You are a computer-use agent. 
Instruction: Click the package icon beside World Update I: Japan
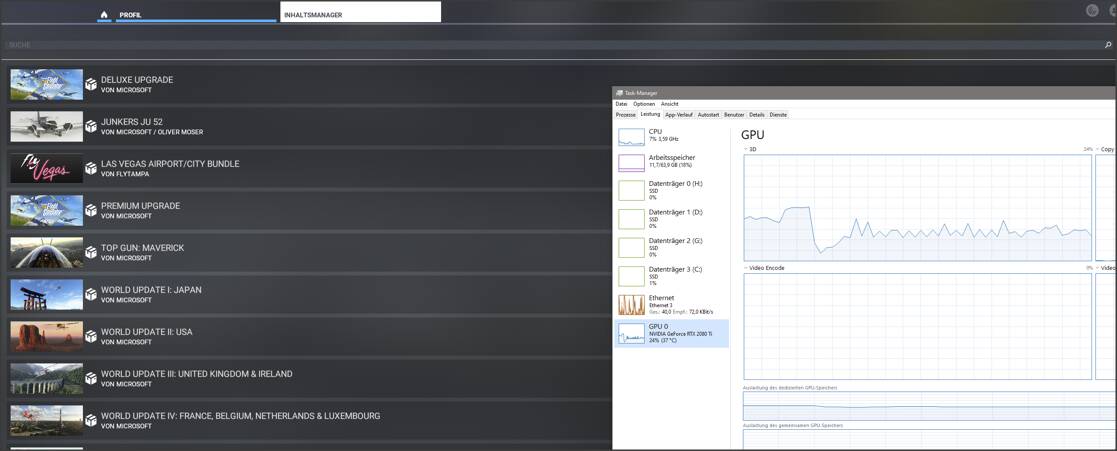(x=90, y=295)
